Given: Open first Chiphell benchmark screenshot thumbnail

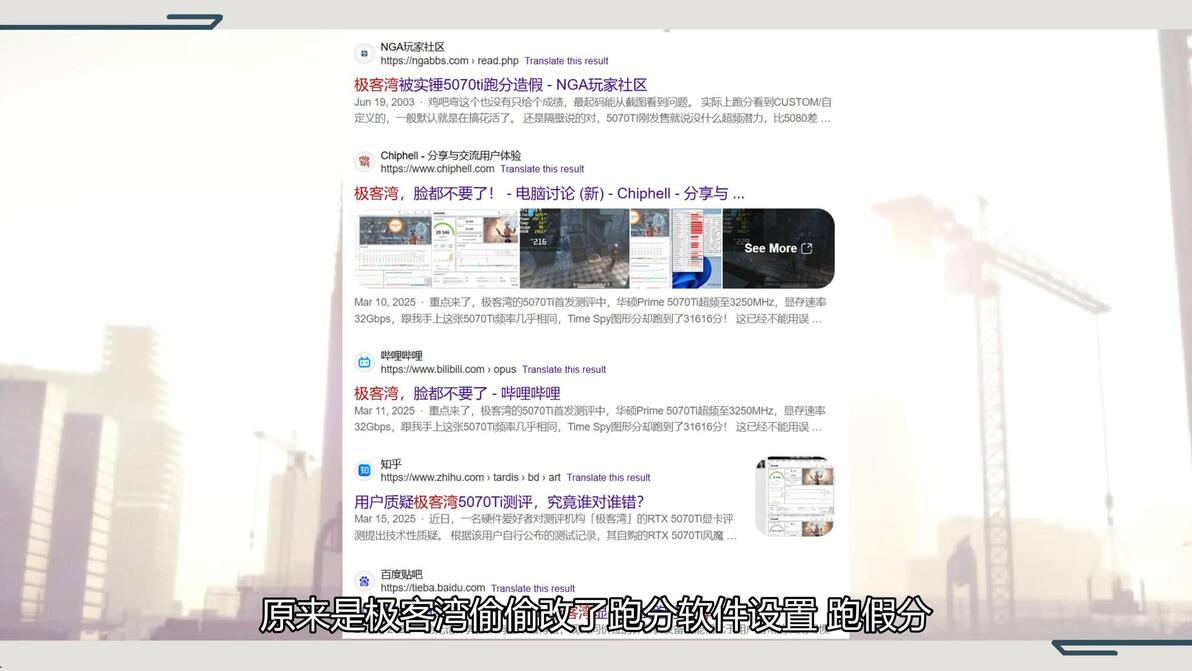Looking at the screenshot, I should (393, 248).
